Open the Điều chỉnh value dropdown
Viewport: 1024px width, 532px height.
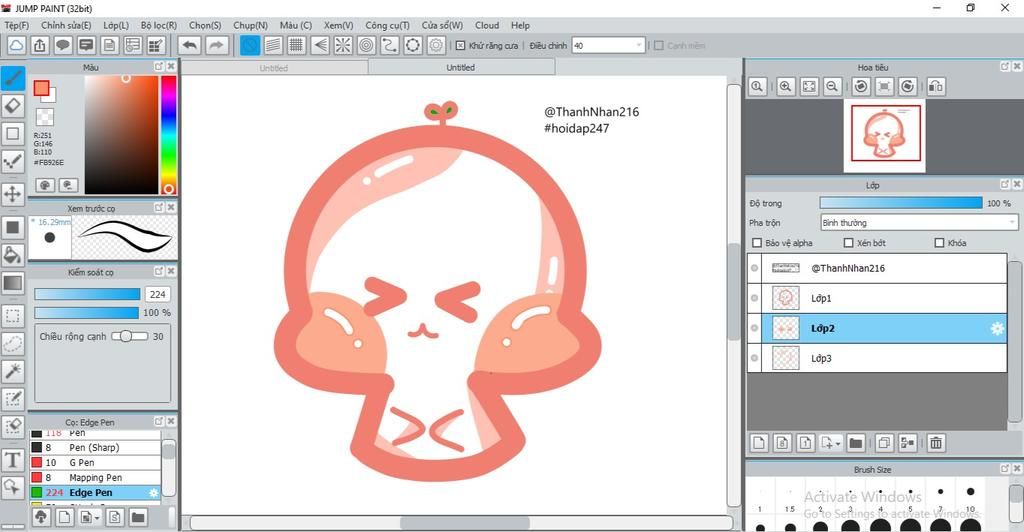tap(639, 46)
